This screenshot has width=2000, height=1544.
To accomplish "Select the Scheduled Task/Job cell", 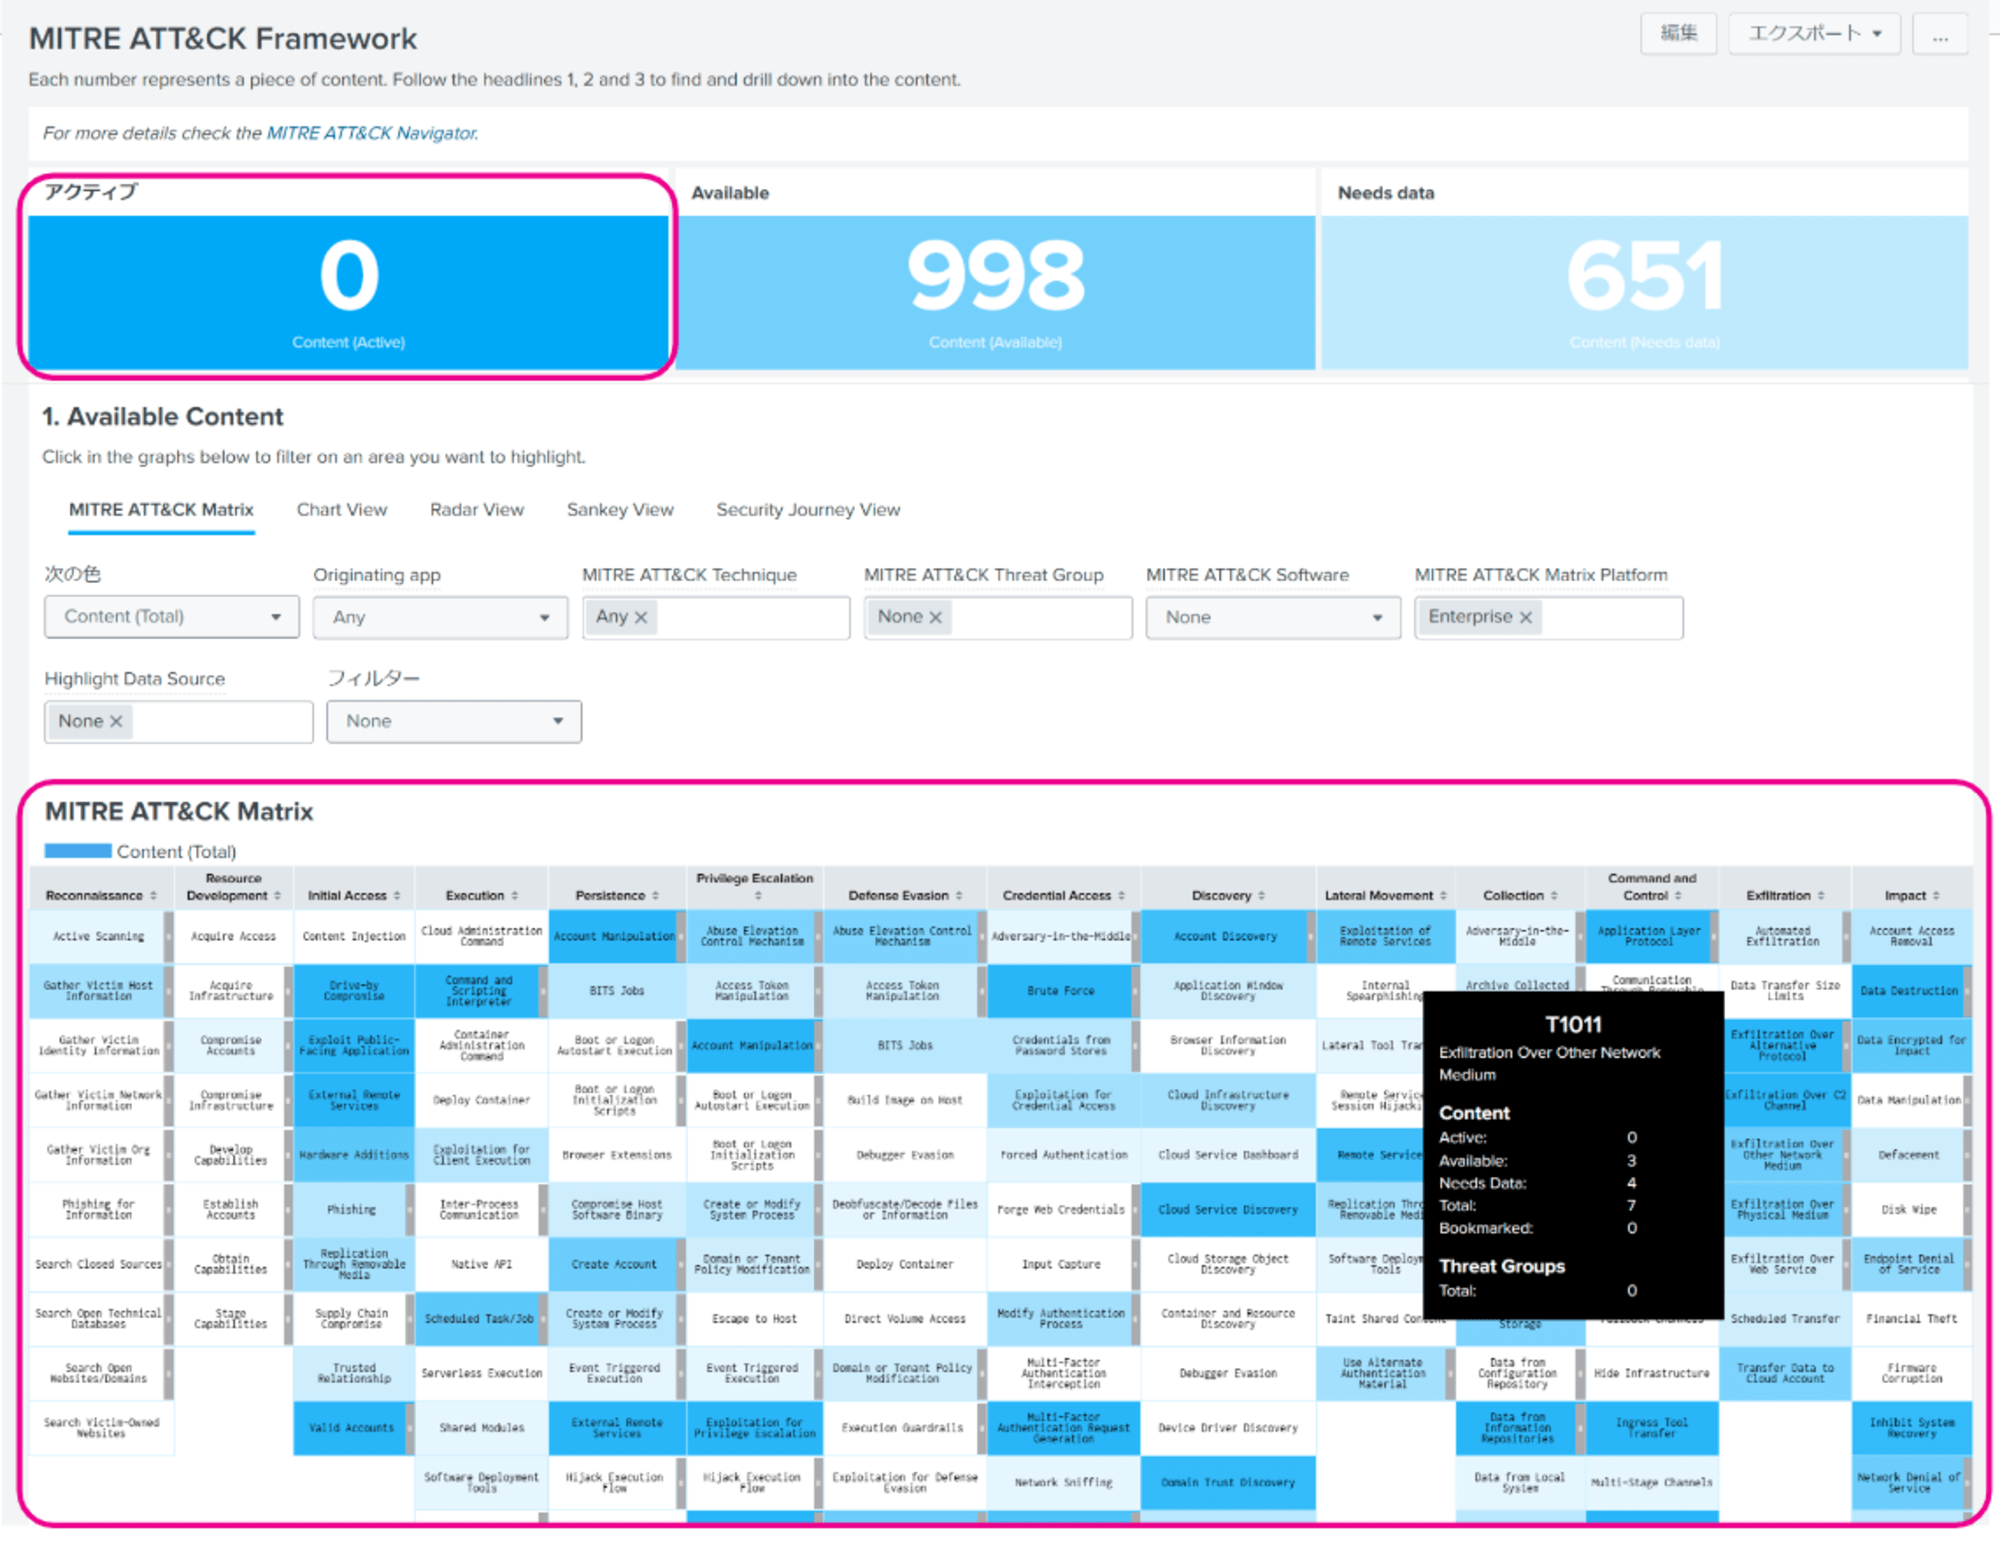I will coord(479,1319).
